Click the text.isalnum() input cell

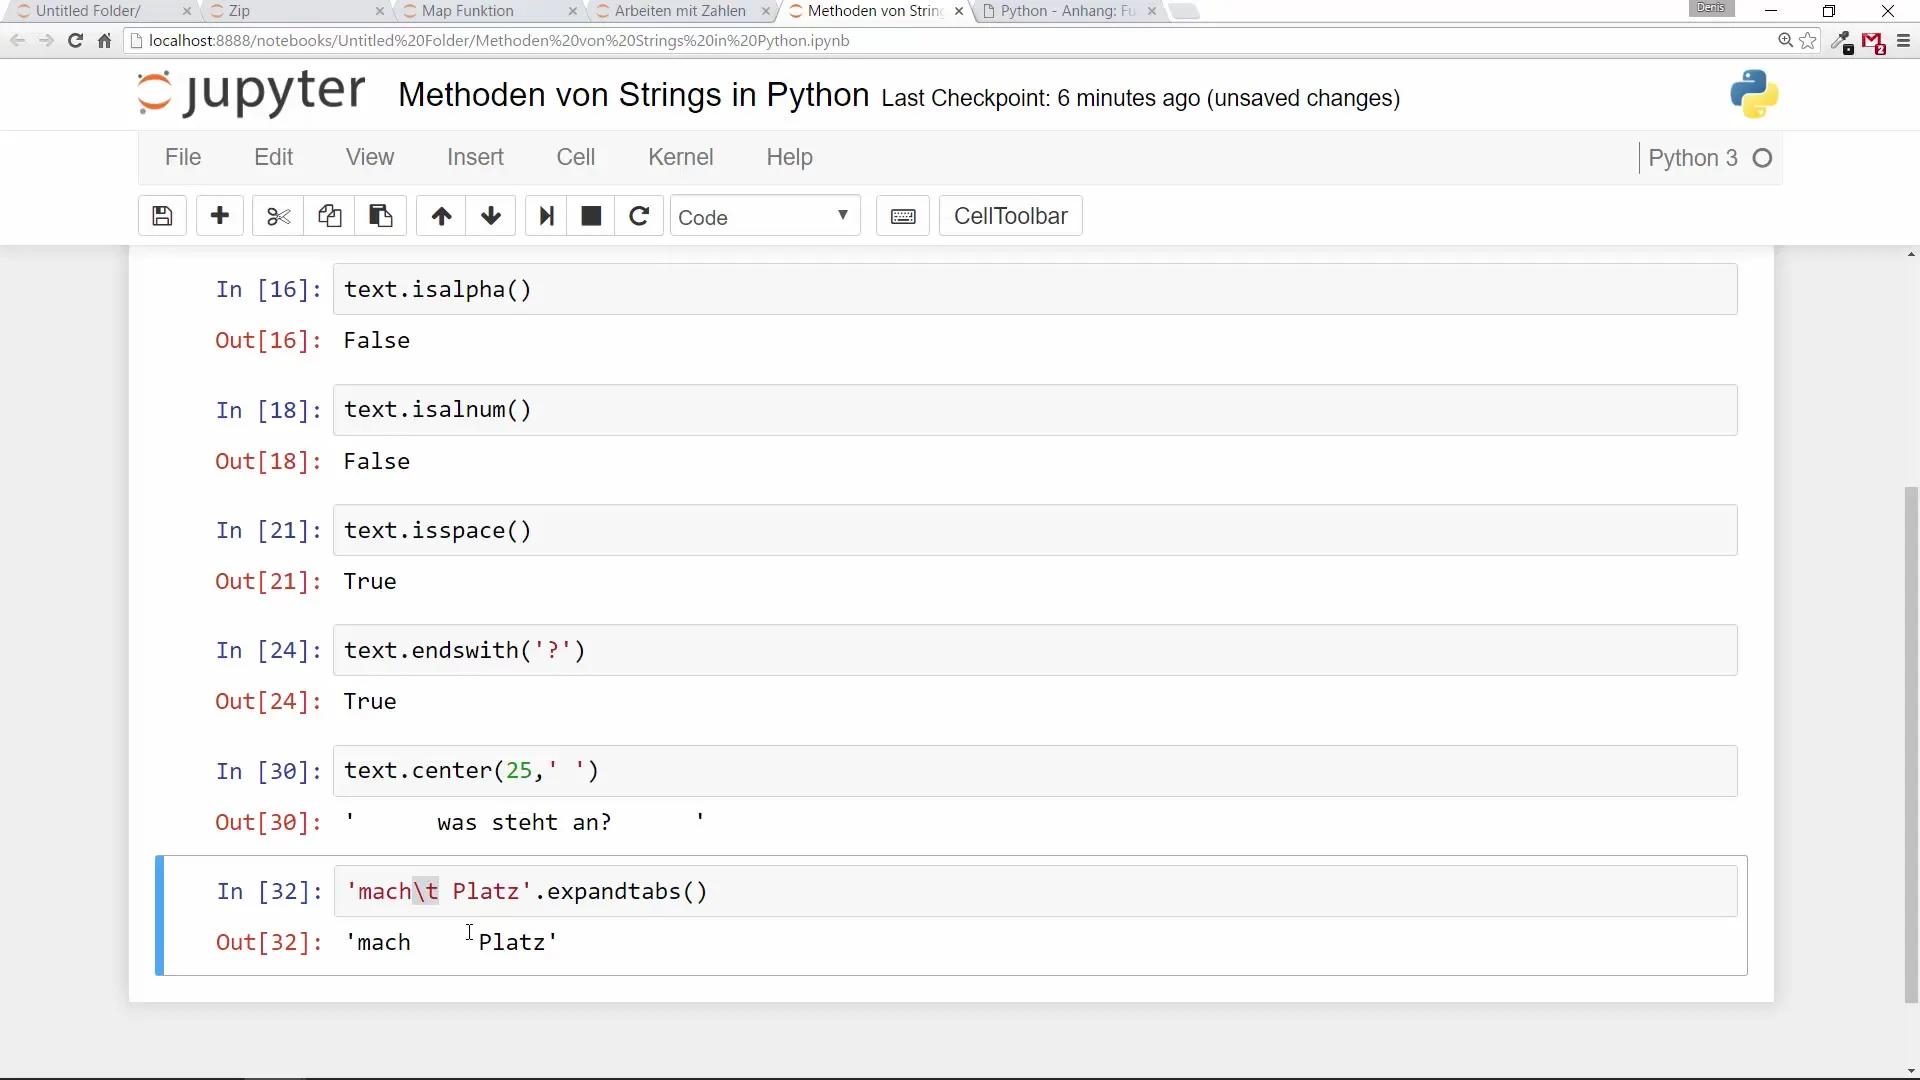[x=1035, y=410]
